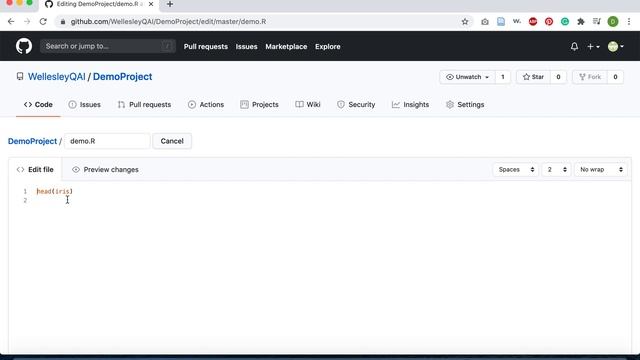Open Explore in the top navigation
640x360 pixels.
tap(328, 47)
